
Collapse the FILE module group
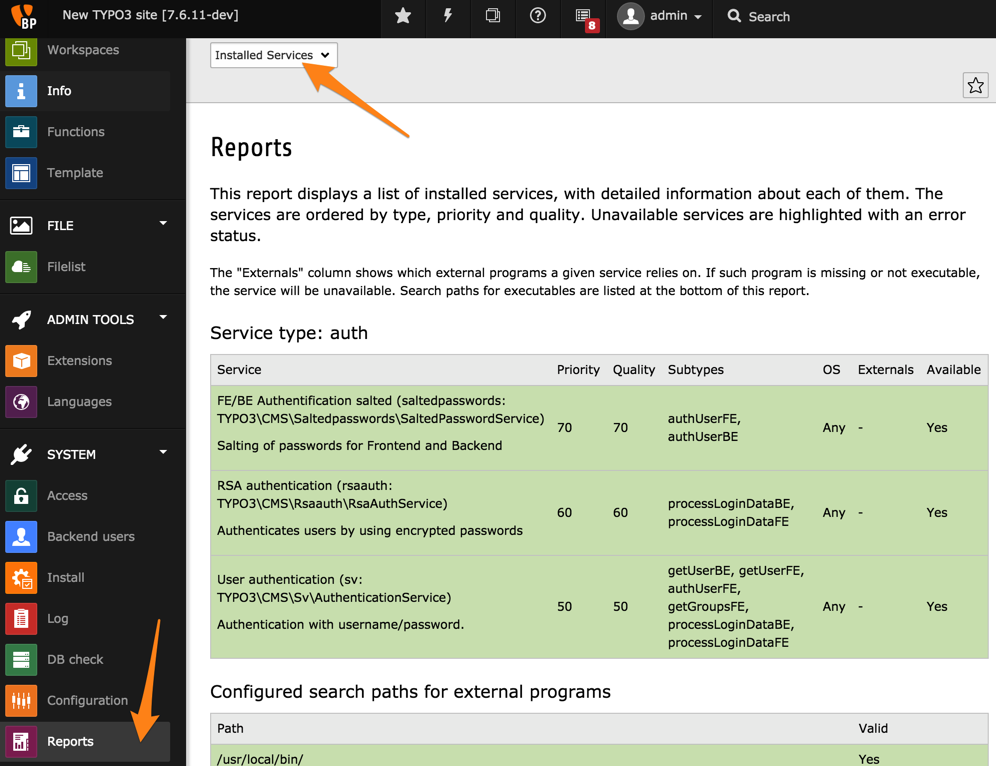click(163, 224)
